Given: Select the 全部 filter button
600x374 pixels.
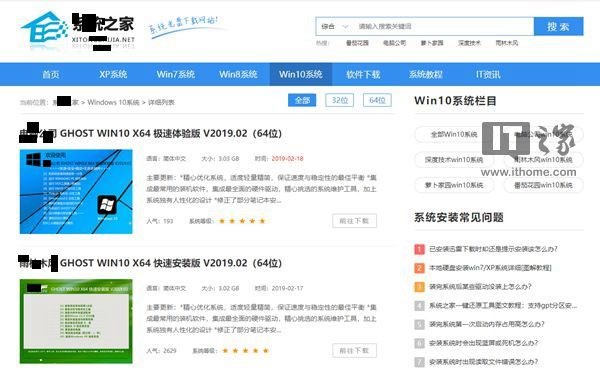Looking at the screenshot, I should (302, 100).
